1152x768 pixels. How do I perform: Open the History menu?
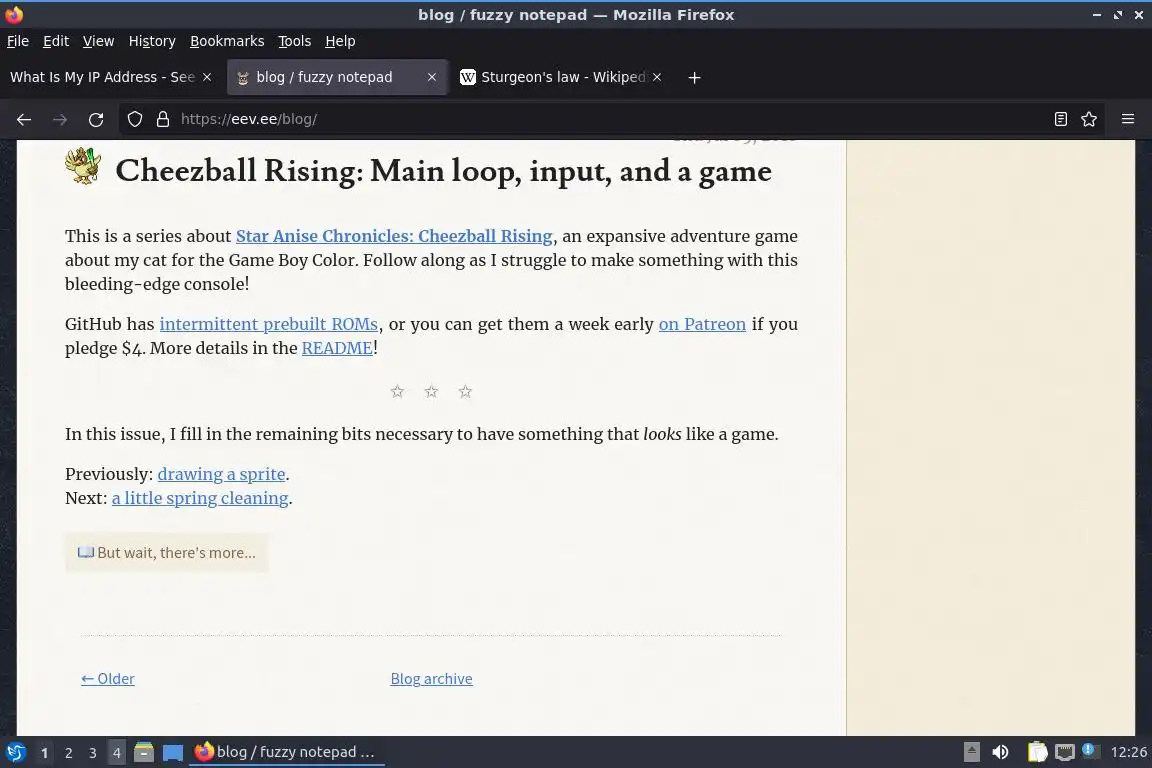[x=152, y=41]
